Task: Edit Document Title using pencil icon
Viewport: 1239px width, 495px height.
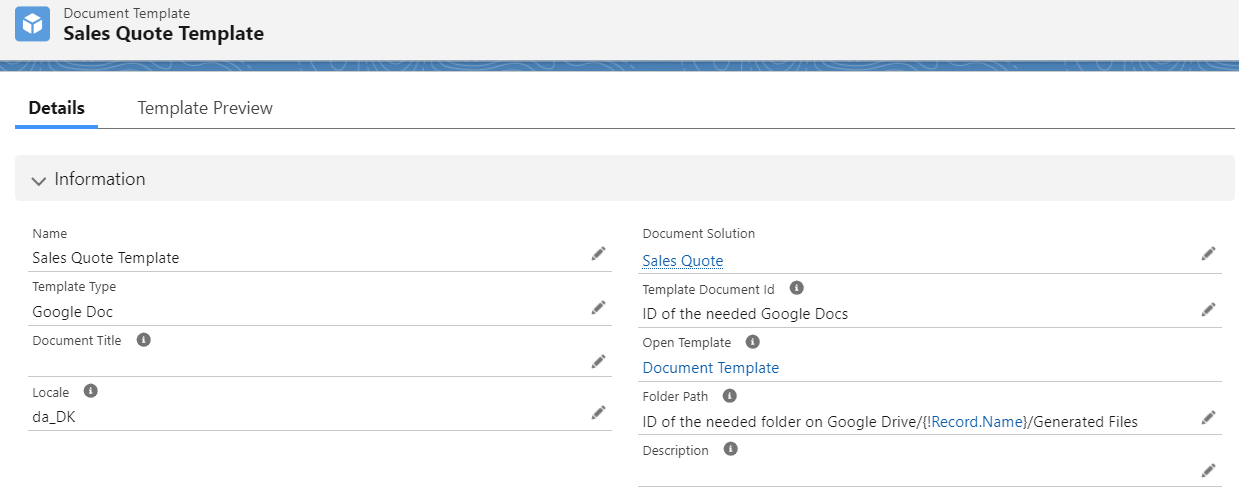Action: tap(598, 361)
